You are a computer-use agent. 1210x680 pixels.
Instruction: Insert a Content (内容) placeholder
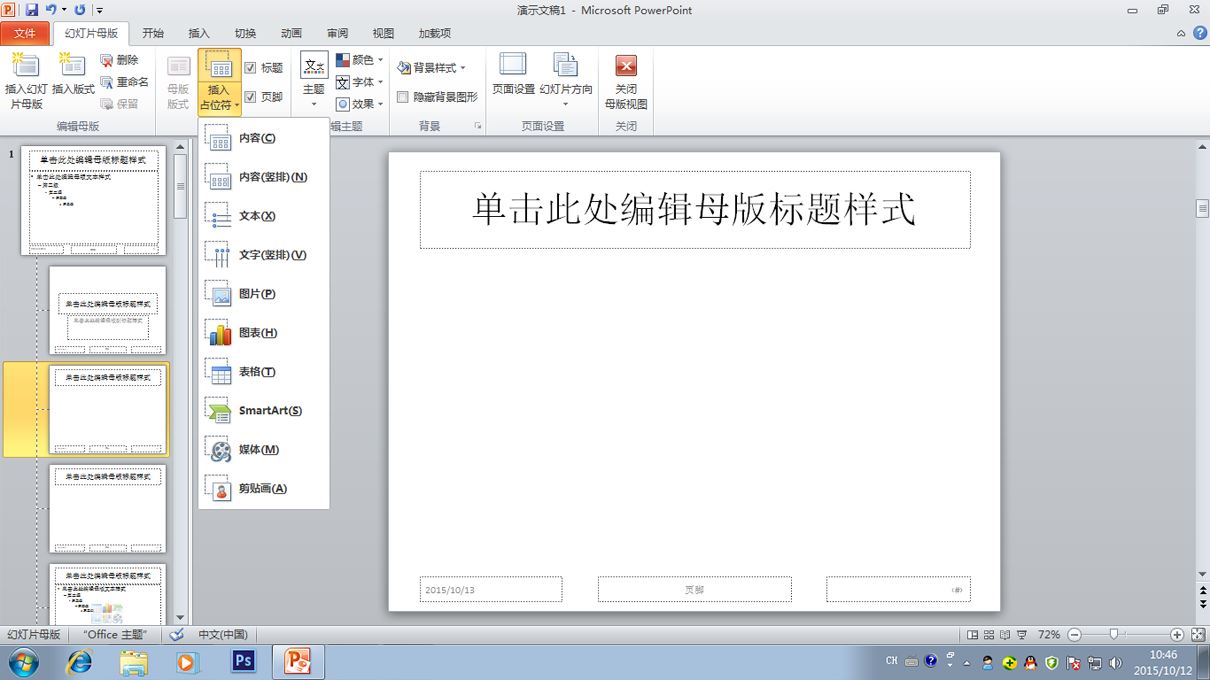264,138
